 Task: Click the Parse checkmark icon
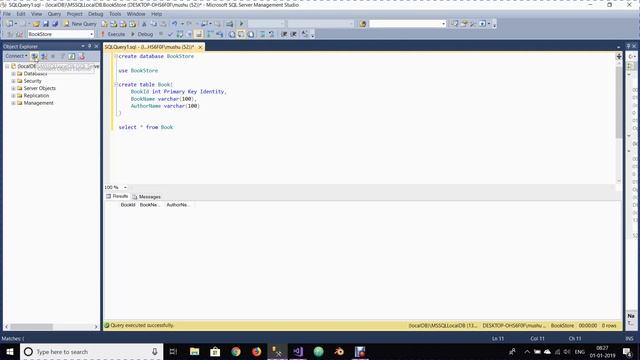pyautogui.click(x=170, y=34)
